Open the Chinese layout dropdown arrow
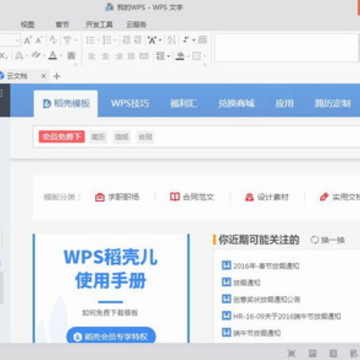Screen dimensions: 360x360 [160, 41]
